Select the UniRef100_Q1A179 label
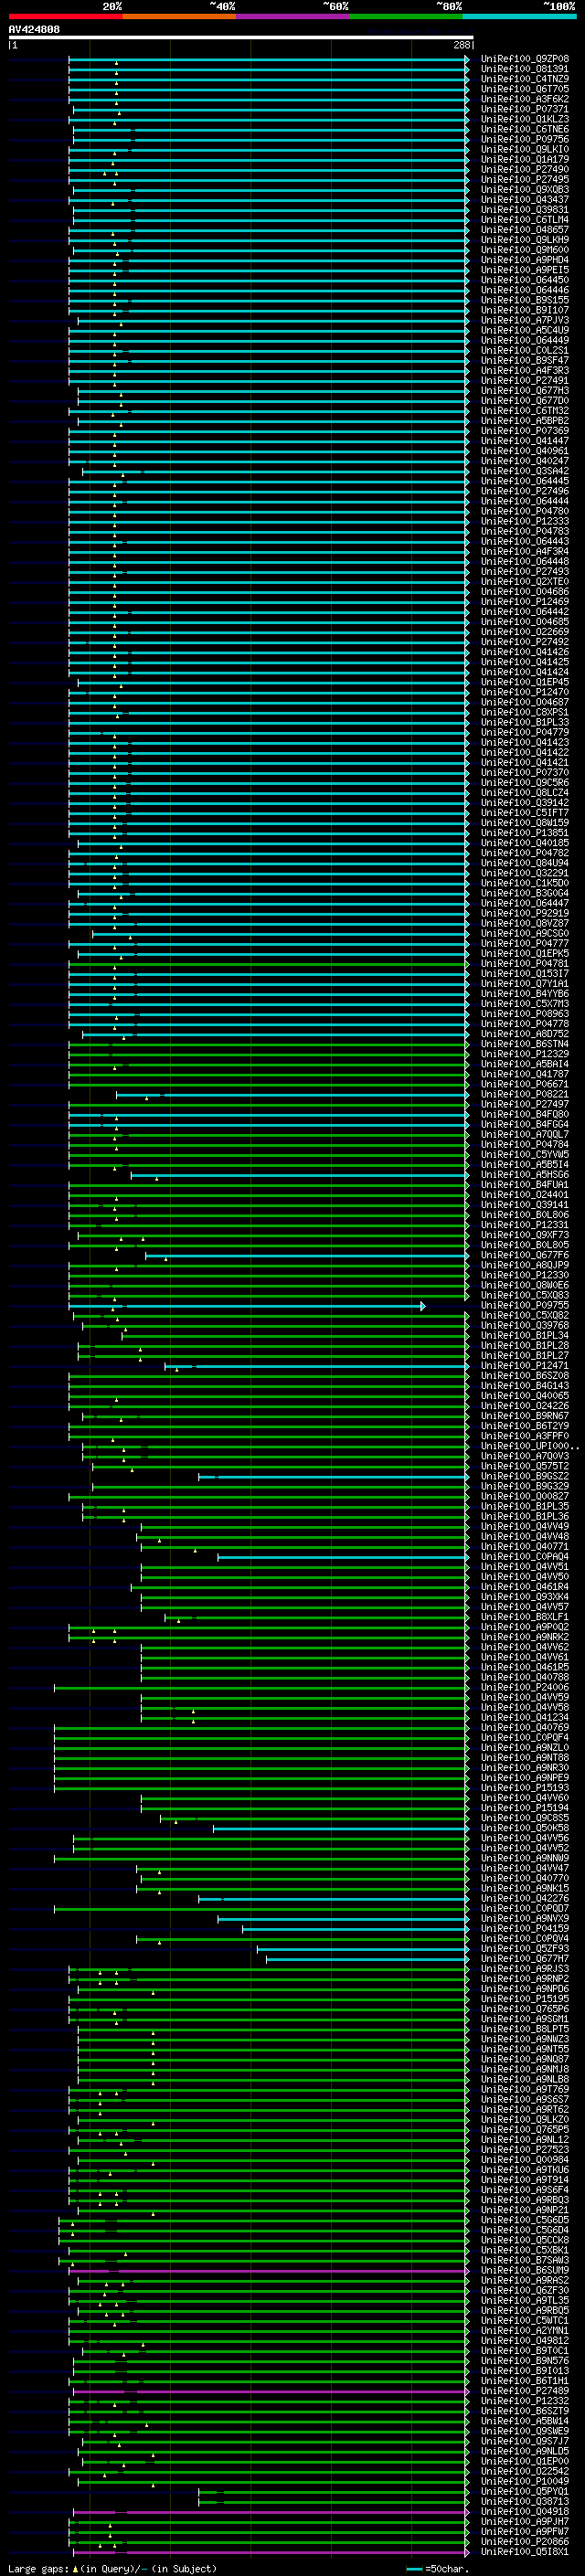Screen dimensions: 585x2576 click(x=525, y=159)
